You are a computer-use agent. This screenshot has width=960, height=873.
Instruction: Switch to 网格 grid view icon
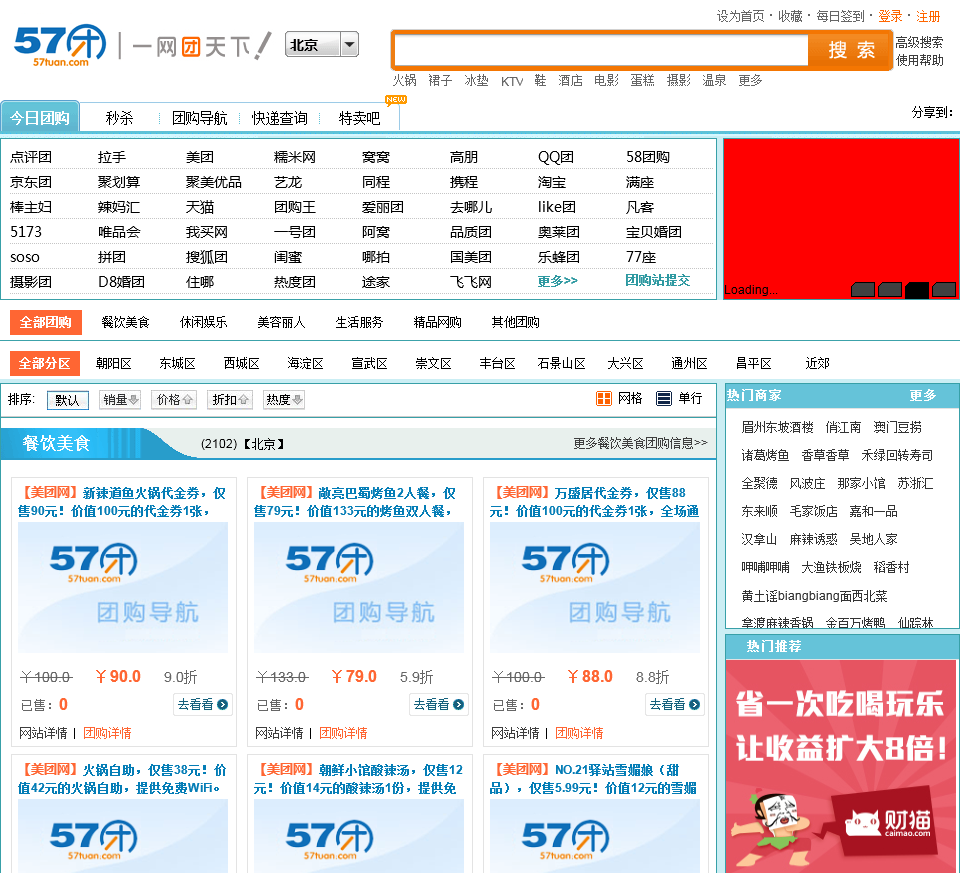coord(604,399)
